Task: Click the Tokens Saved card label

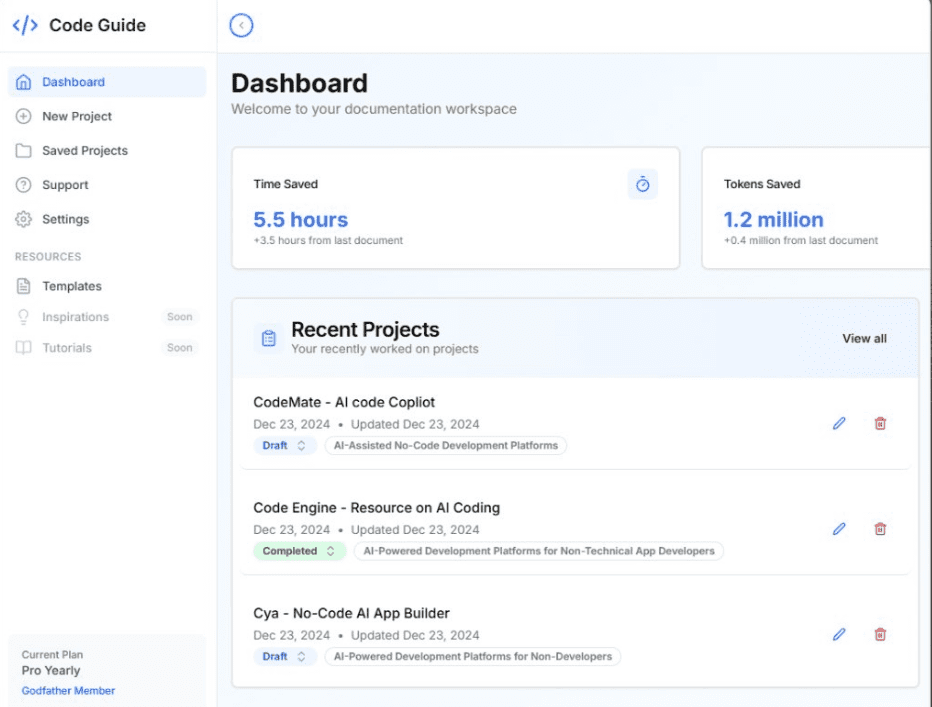Action: [762, 184]
